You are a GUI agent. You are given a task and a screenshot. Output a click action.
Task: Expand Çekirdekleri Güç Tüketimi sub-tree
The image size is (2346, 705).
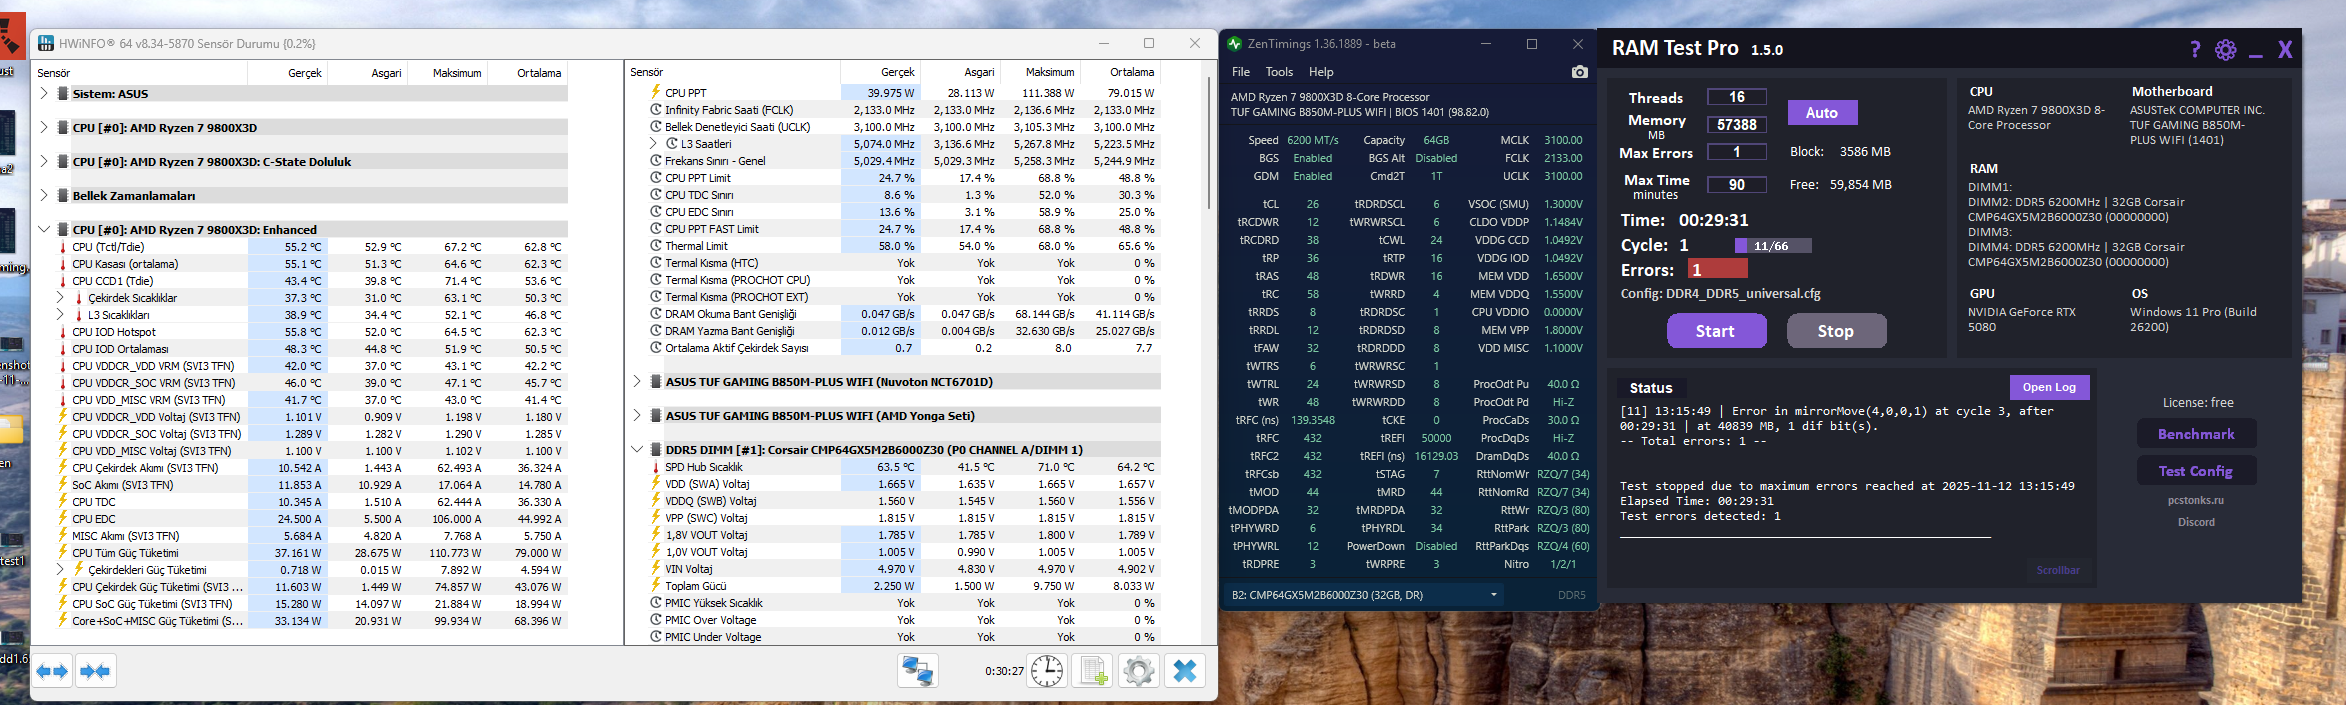tap(61, 569)
